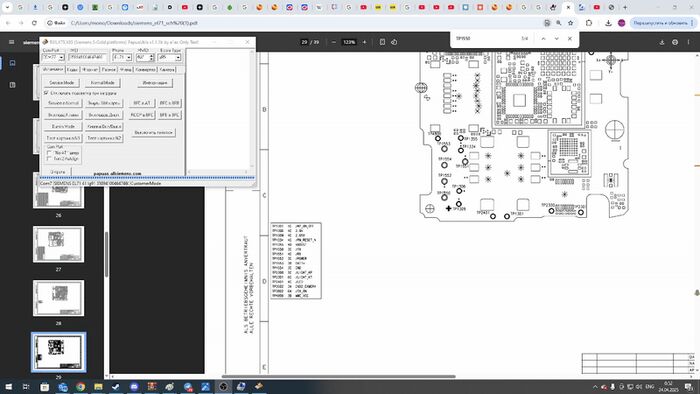Toggle backlight-off checkbox under Service Mode
Image resolution: width=700 pixels, height=394 pixels.
(x=46, y=93)
